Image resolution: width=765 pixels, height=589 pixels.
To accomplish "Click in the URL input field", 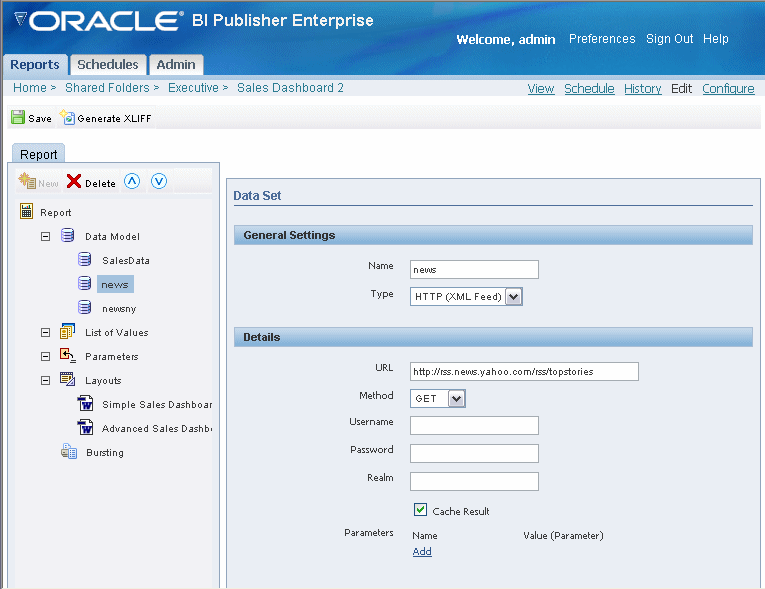I will click(524, 371).
